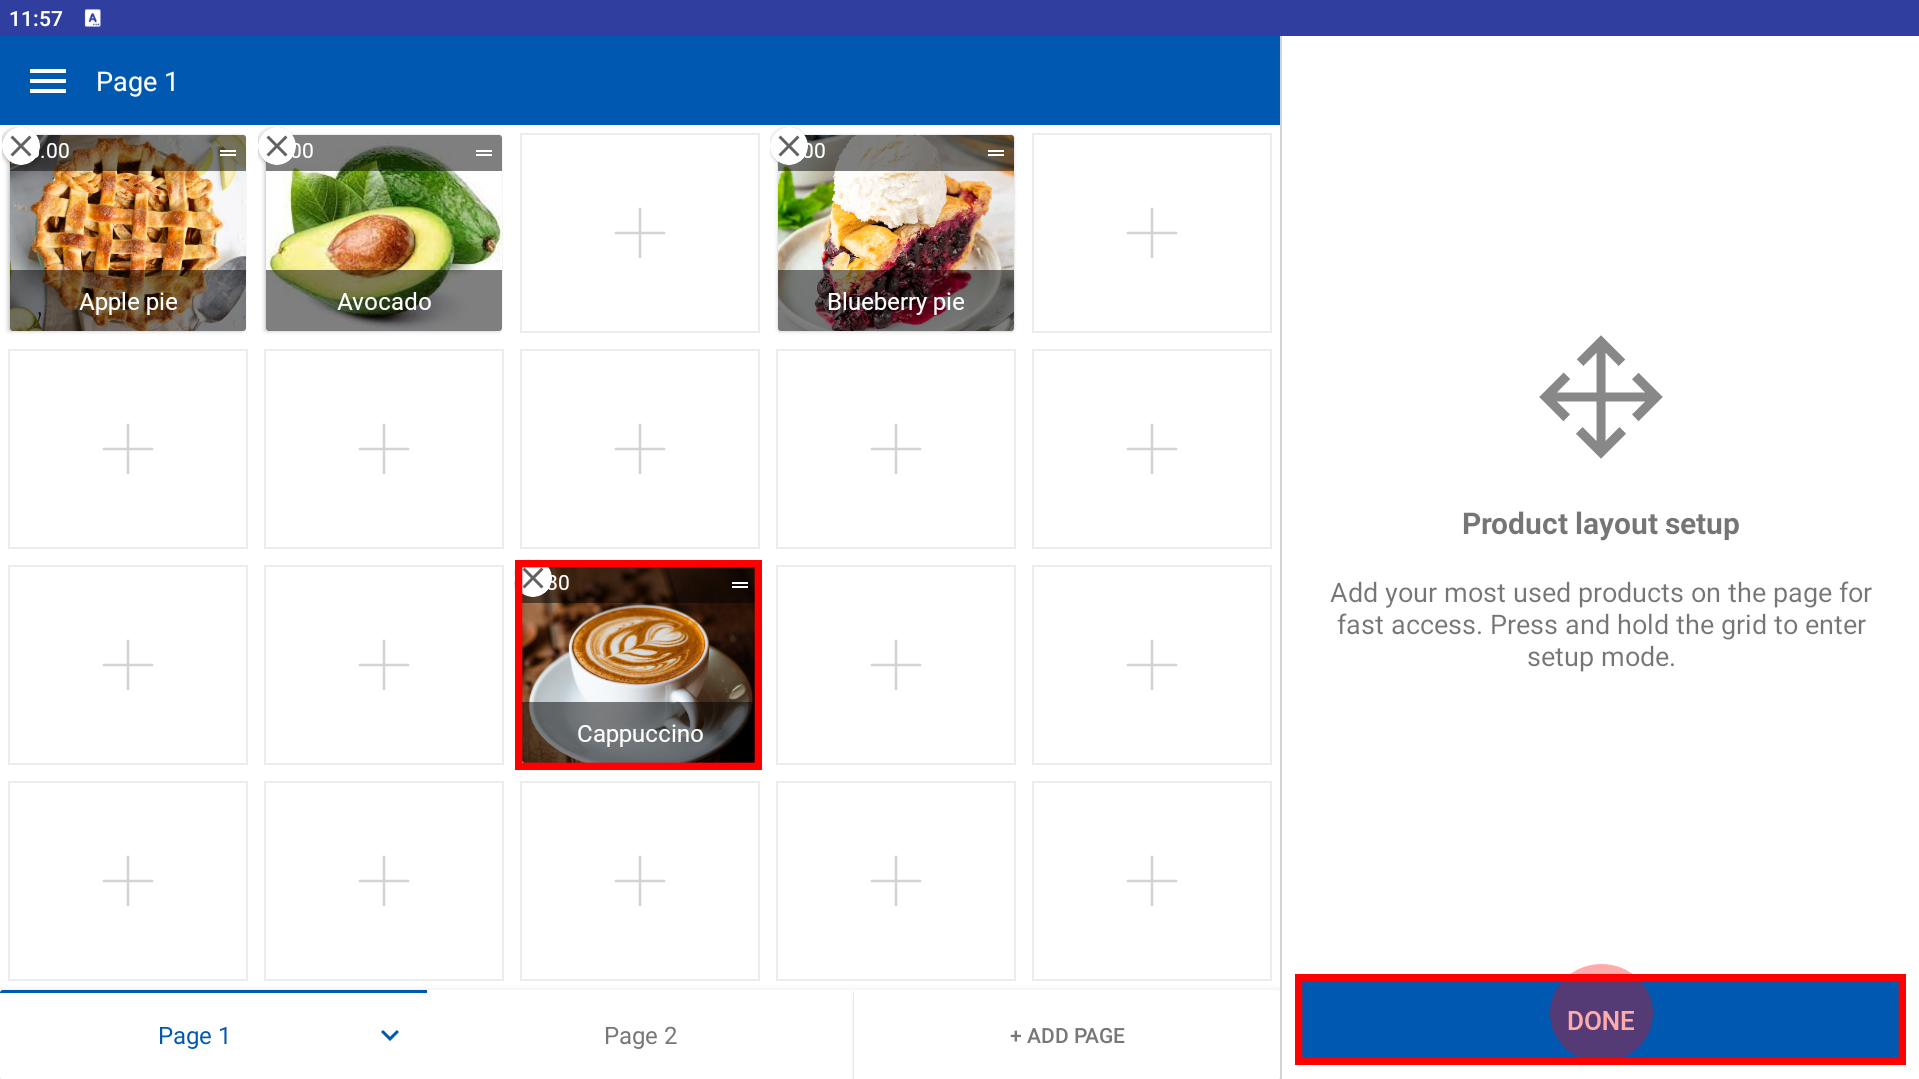Switch to the Page 2 tab
Image resolution: width=1919 pixels, height=1079 pixels.
[640, 1035]
